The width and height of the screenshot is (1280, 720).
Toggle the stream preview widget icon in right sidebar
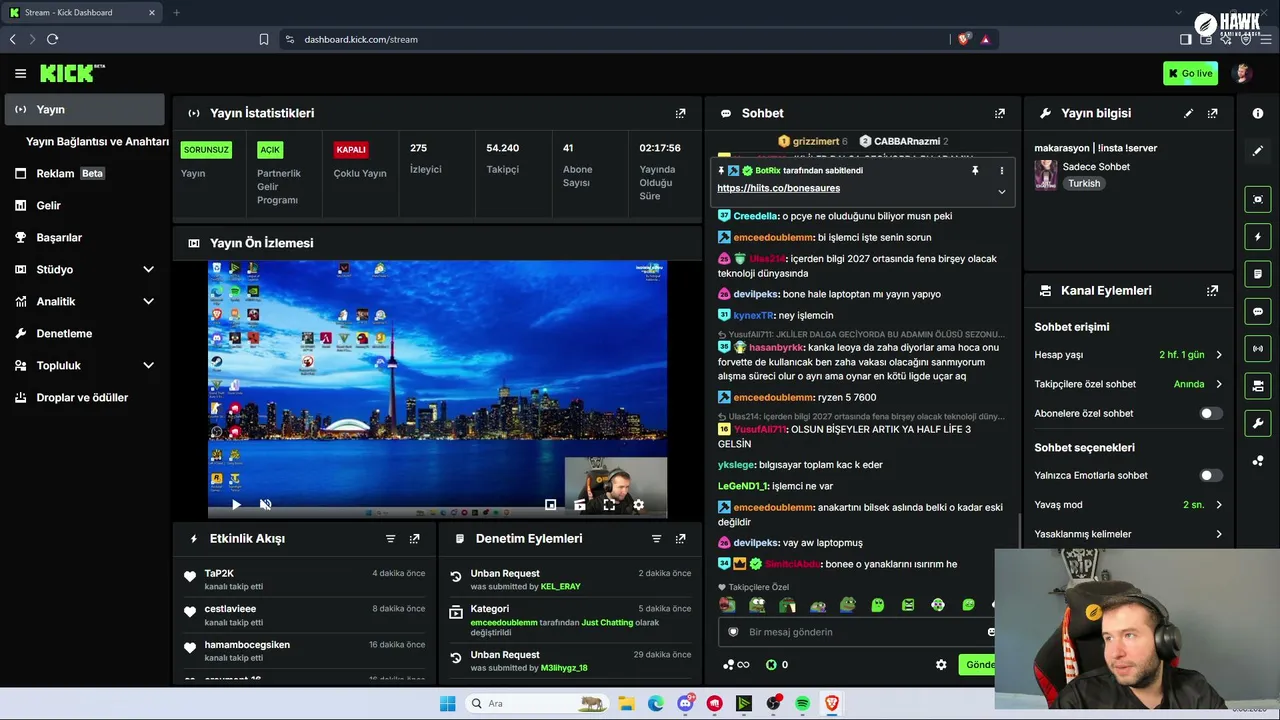coord(1258,199)
